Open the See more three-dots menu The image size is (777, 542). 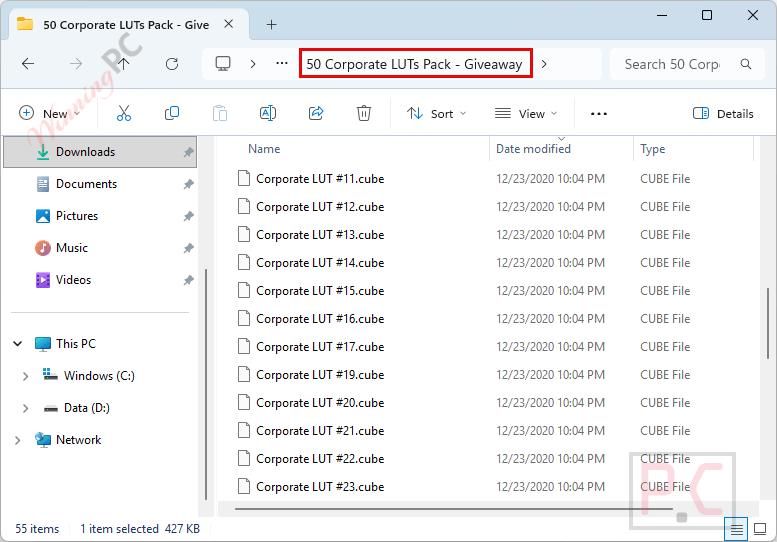[599, 114]
